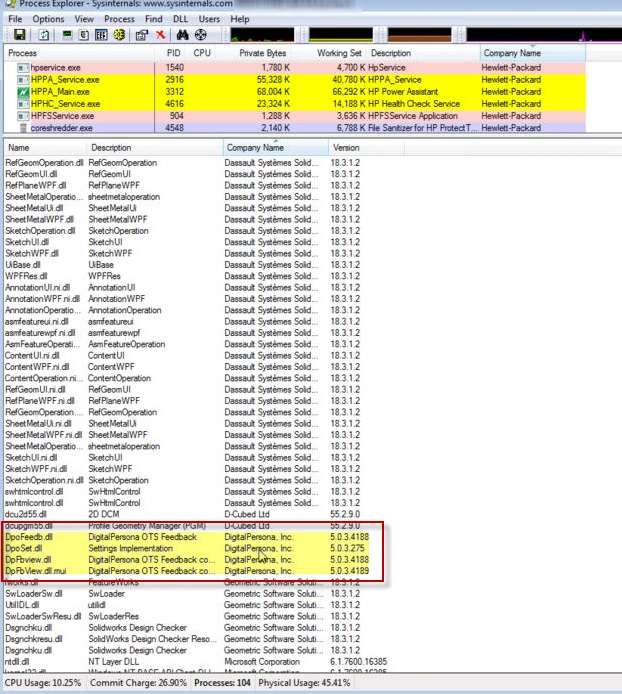This screenshot has height=694, width=622.
Task: Click the Processes: 104 status entry
Action: click(222, 683)
